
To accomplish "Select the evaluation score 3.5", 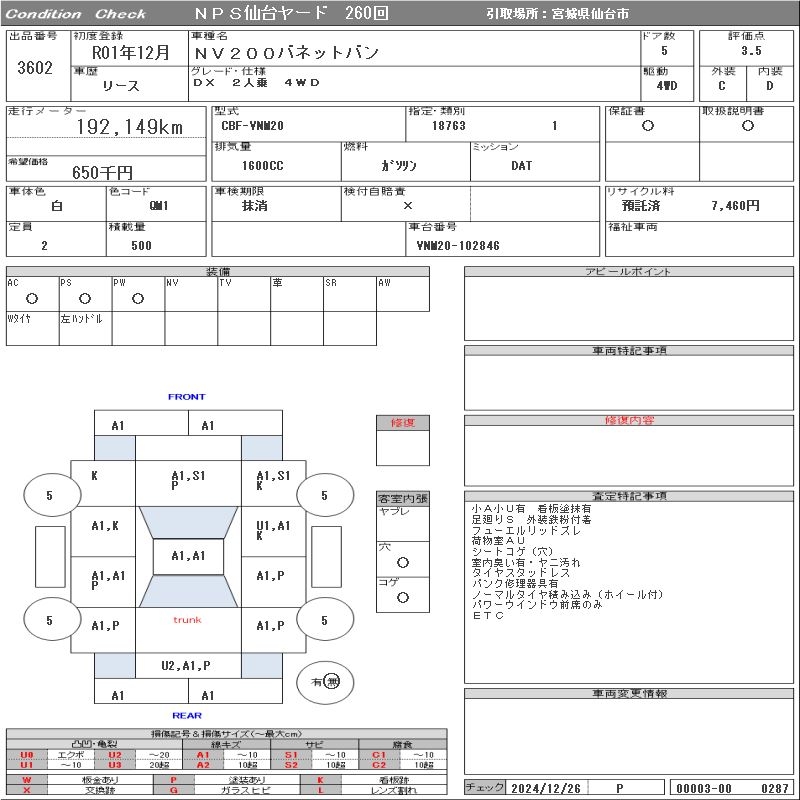I will (x=751, y=51).
